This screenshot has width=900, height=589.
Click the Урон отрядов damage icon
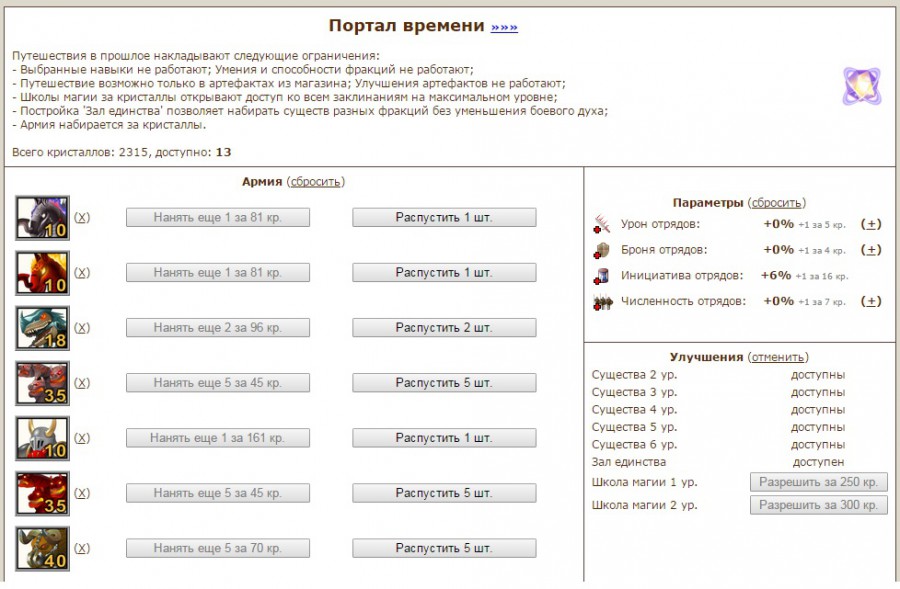click(601, 224)
